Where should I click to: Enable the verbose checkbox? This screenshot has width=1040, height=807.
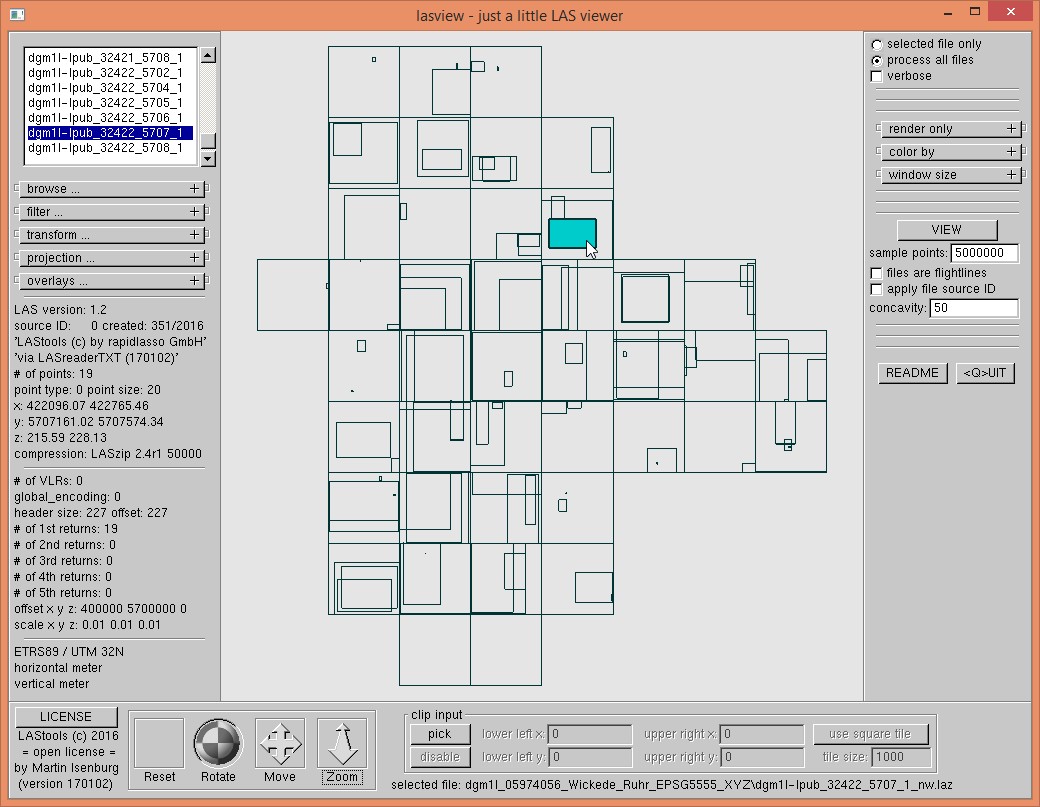click(877, 76)
